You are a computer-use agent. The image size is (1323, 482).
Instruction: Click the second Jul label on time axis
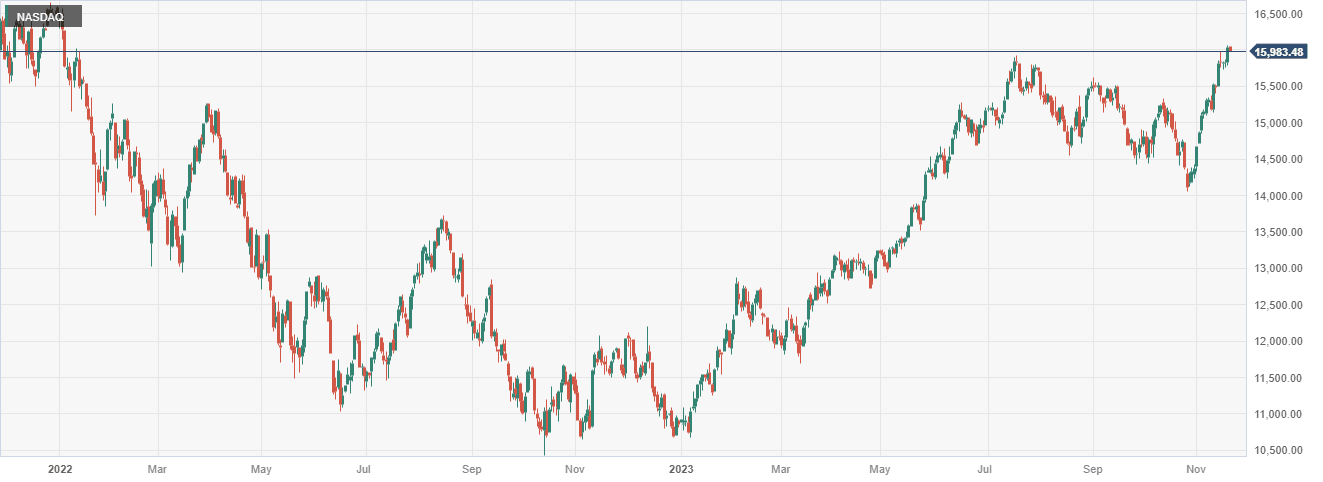coord(986,468)
